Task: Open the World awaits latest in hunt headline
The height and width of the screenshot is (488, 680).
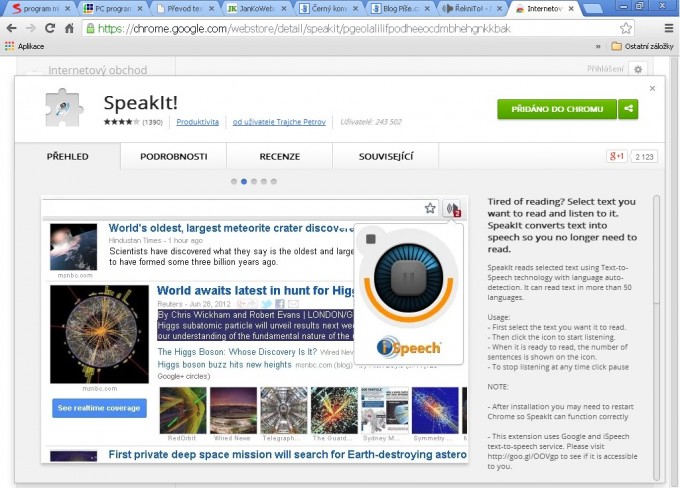Action: (x=255, y=291)
